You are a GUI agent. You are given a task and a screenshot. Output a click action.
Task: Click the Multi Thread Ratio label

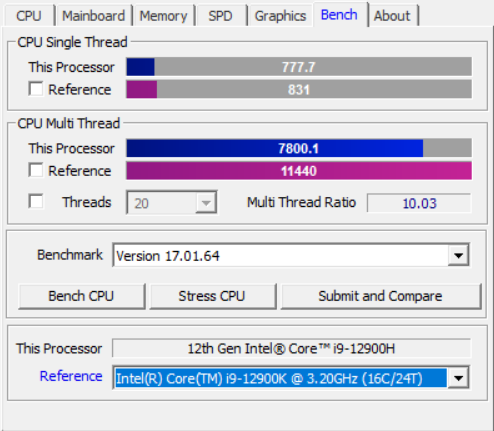click(301, 202)
